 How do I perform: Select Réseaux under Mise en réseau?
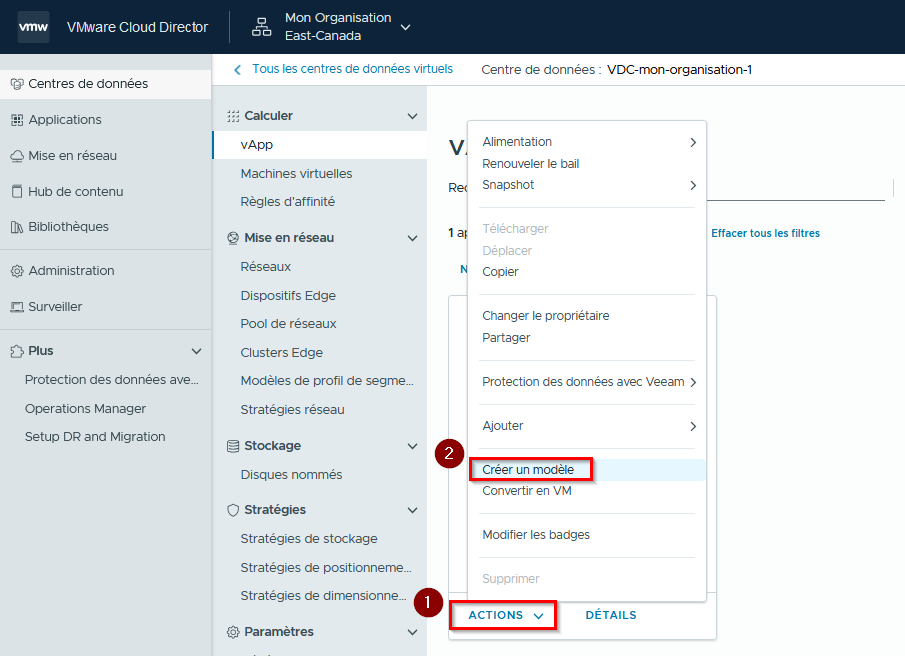[x=265, y=267]
